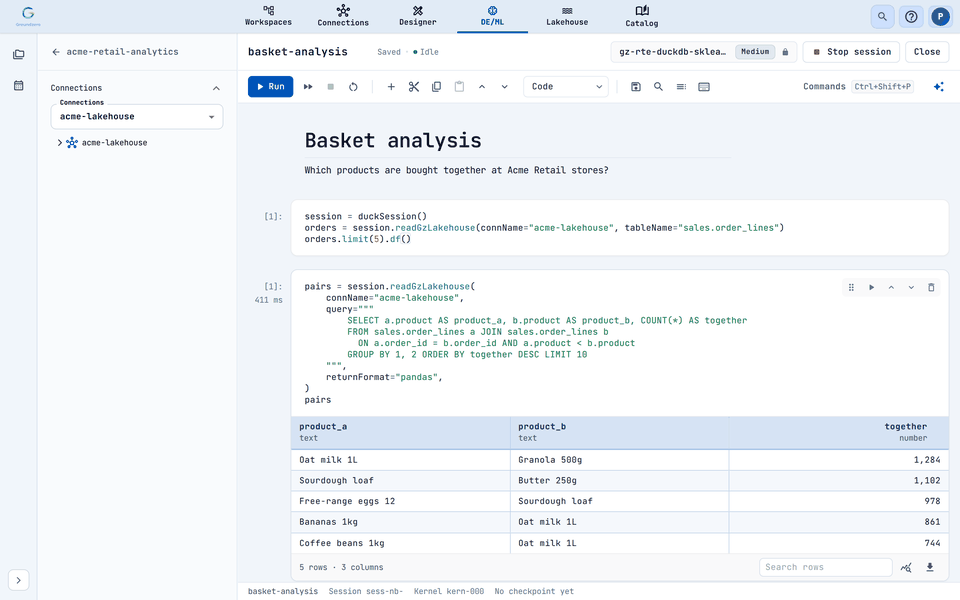
Task: Click the lock icon beside Medium
Action: 786,52
